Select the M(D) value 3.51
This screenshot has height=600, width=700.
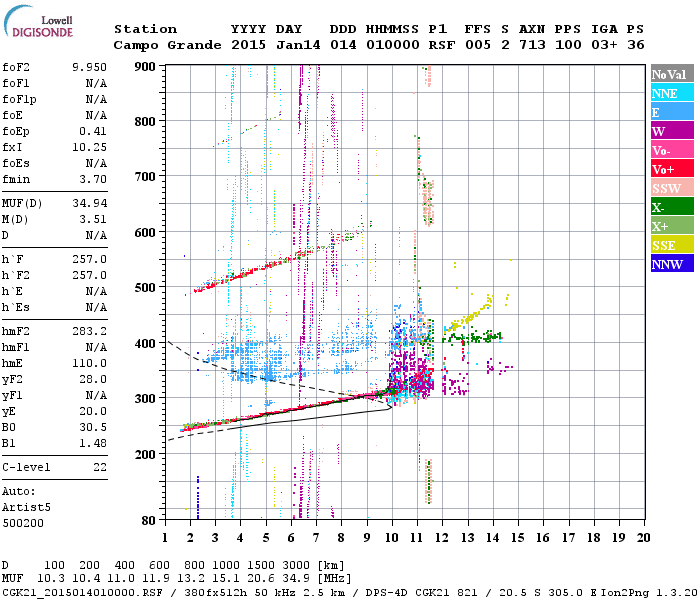pos(93,220)
